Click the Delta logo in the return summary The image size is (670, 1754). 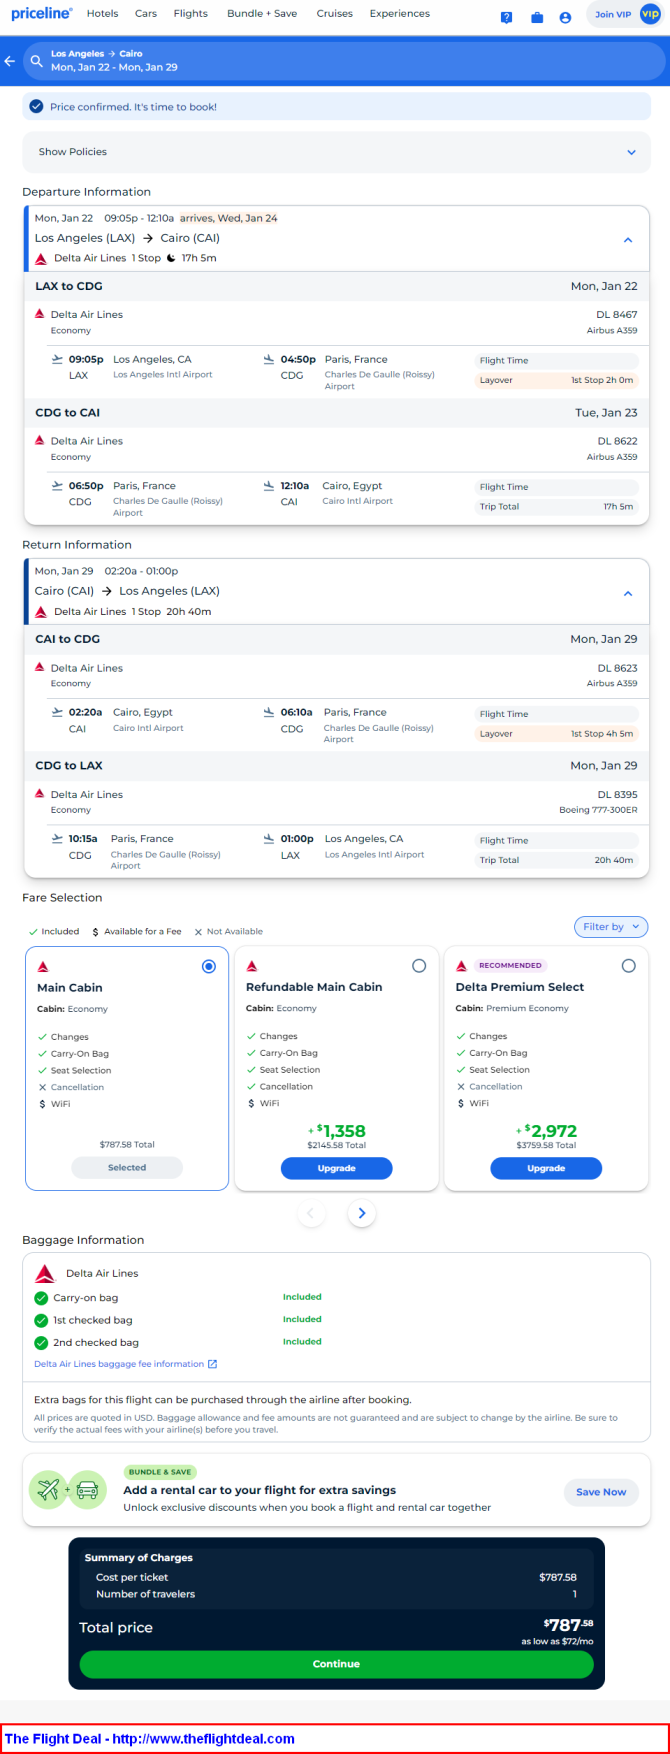pyautogui.click(x=41, y=612)
